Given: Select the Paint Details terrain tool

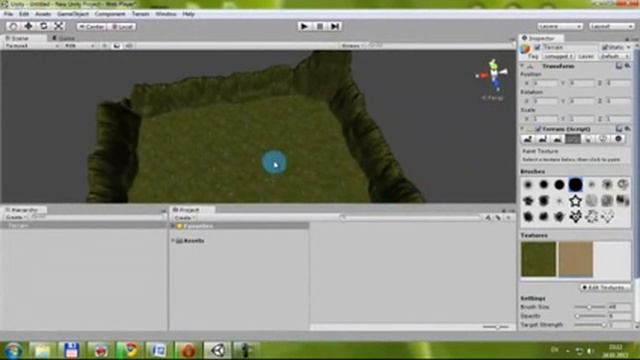Looking at the screenshot, I should click(603, 139).
